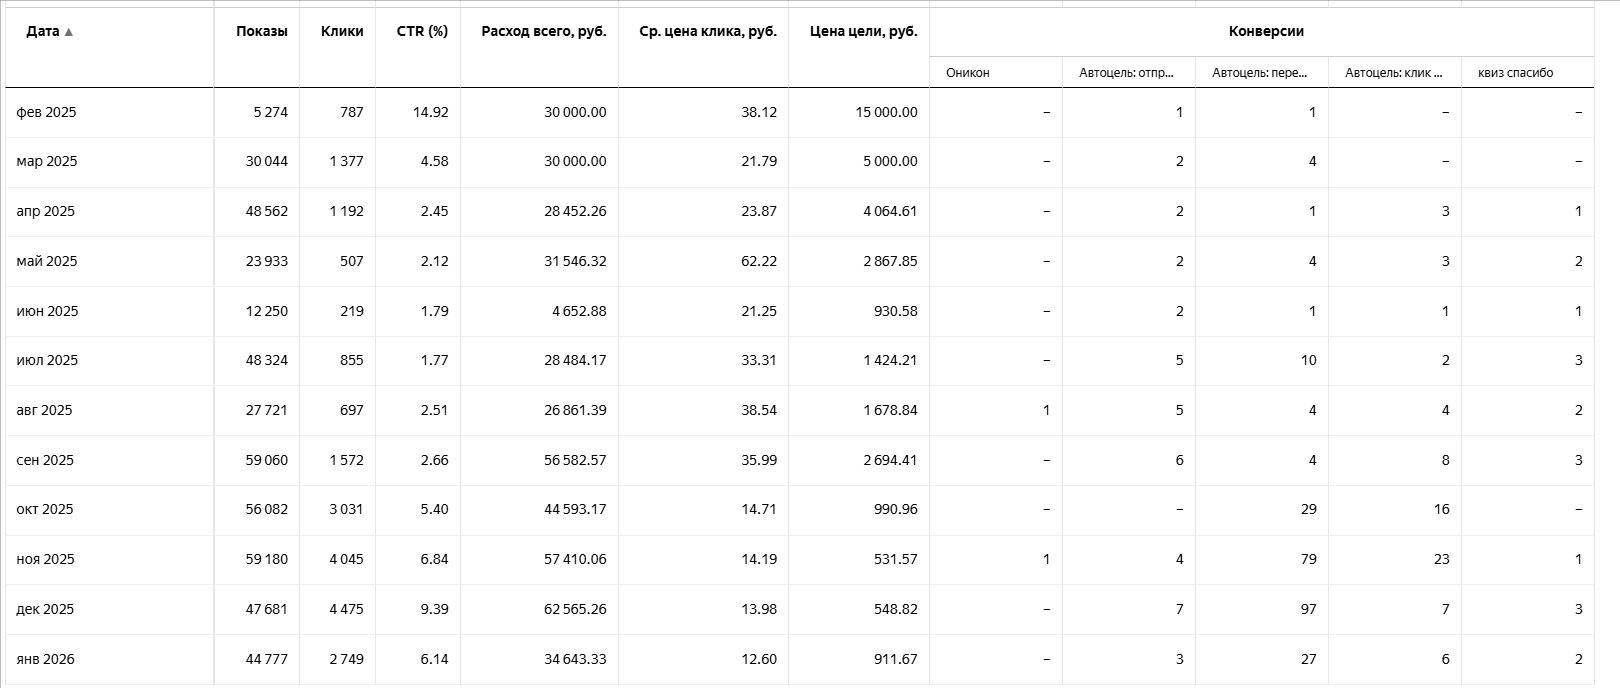Screen dimensions: 1620x688
Task: Click average click price 62.22
Action: point(759,261)
